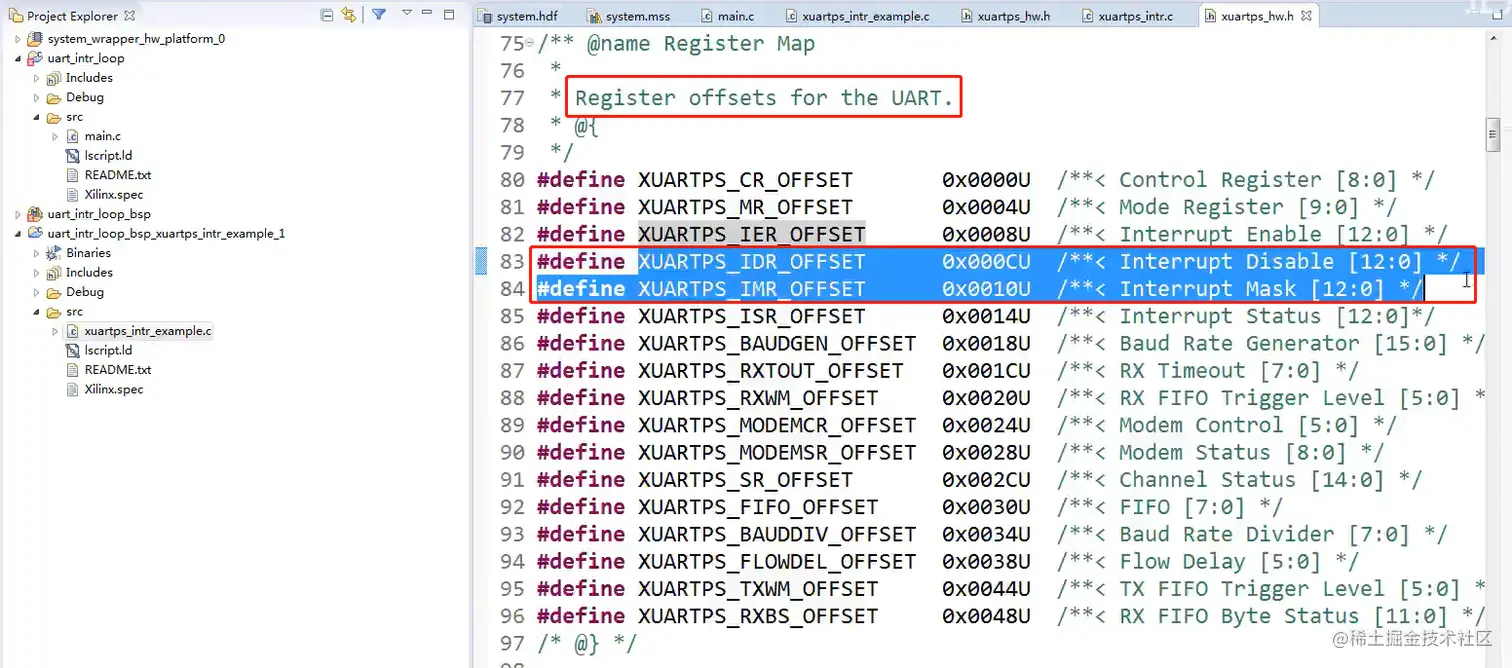Collapse all in Project Explorer toolbar
The width and height of the screenshot is (1512, 668).
point(327,15)
